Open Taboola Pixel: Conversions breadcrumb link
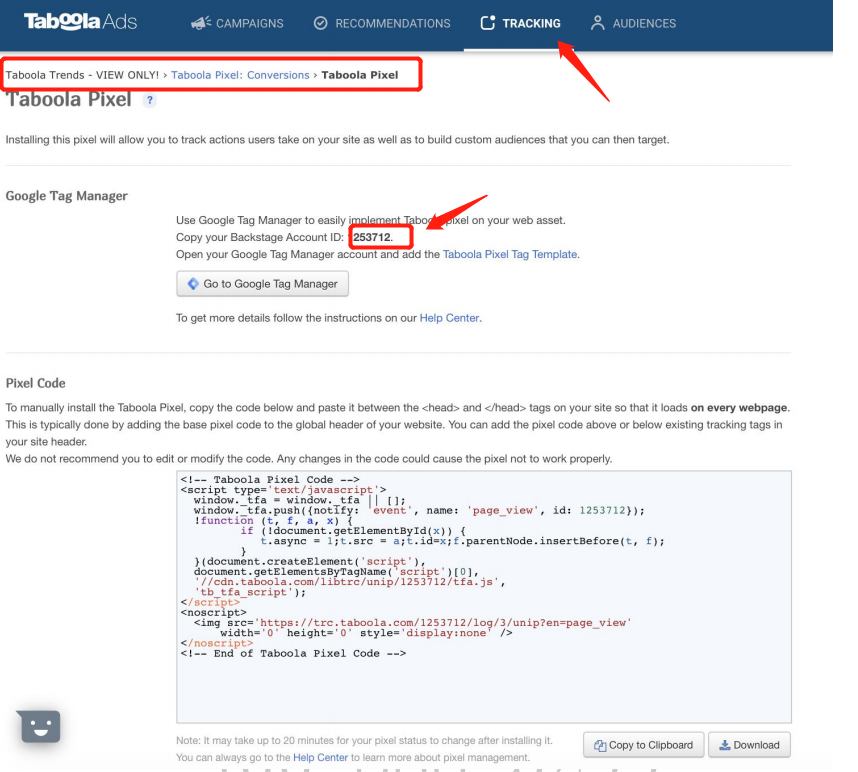 pos(240,75)
